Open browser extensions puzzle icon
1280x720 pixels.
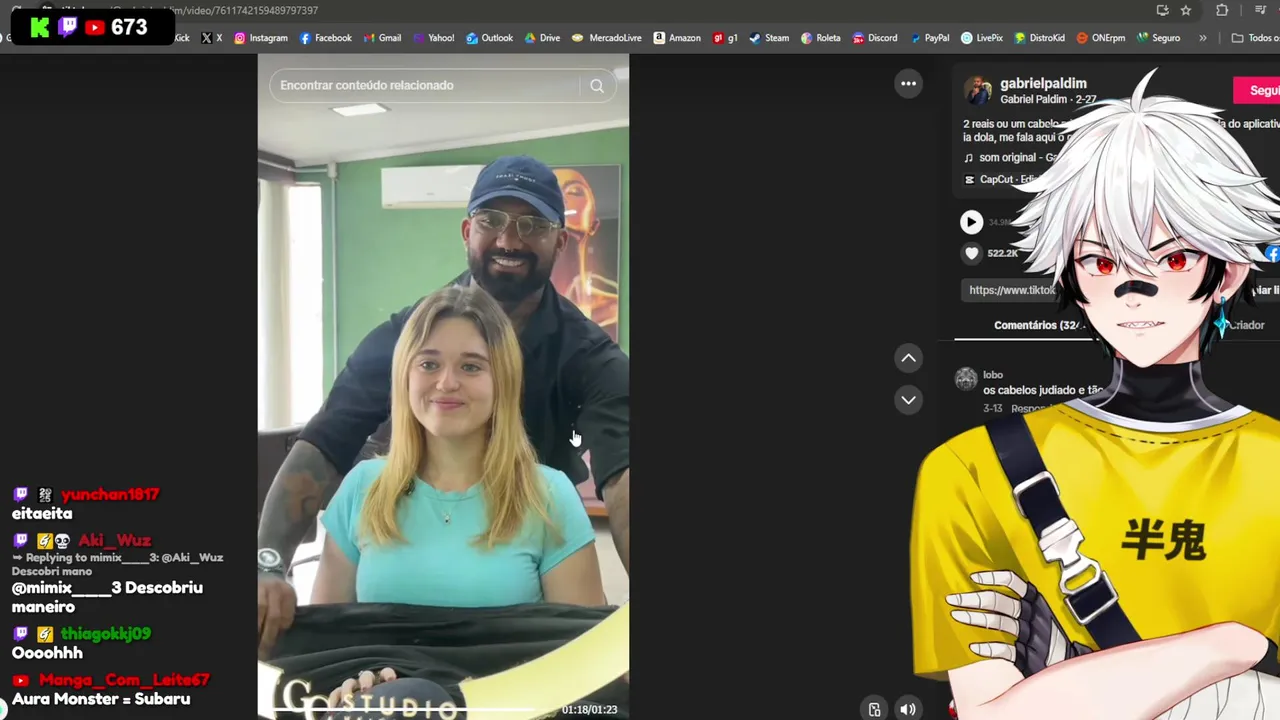click(1222, 10)
